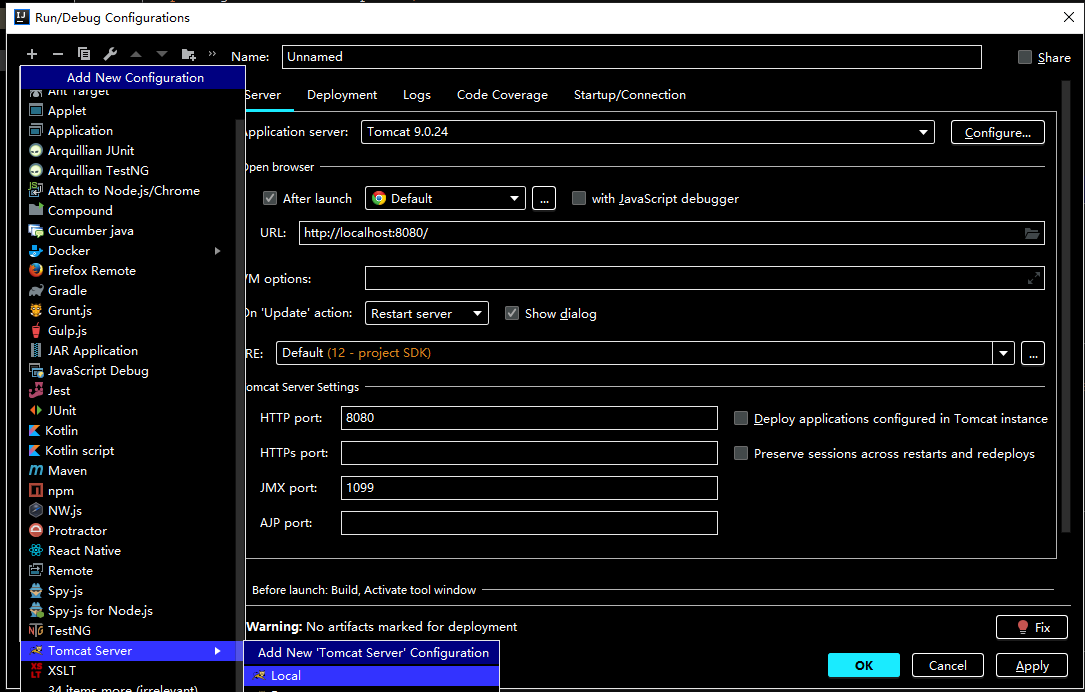Click the minus icon to remove configuration
The width and height of the screenshot is (1085, 692).
coord(58,54)
